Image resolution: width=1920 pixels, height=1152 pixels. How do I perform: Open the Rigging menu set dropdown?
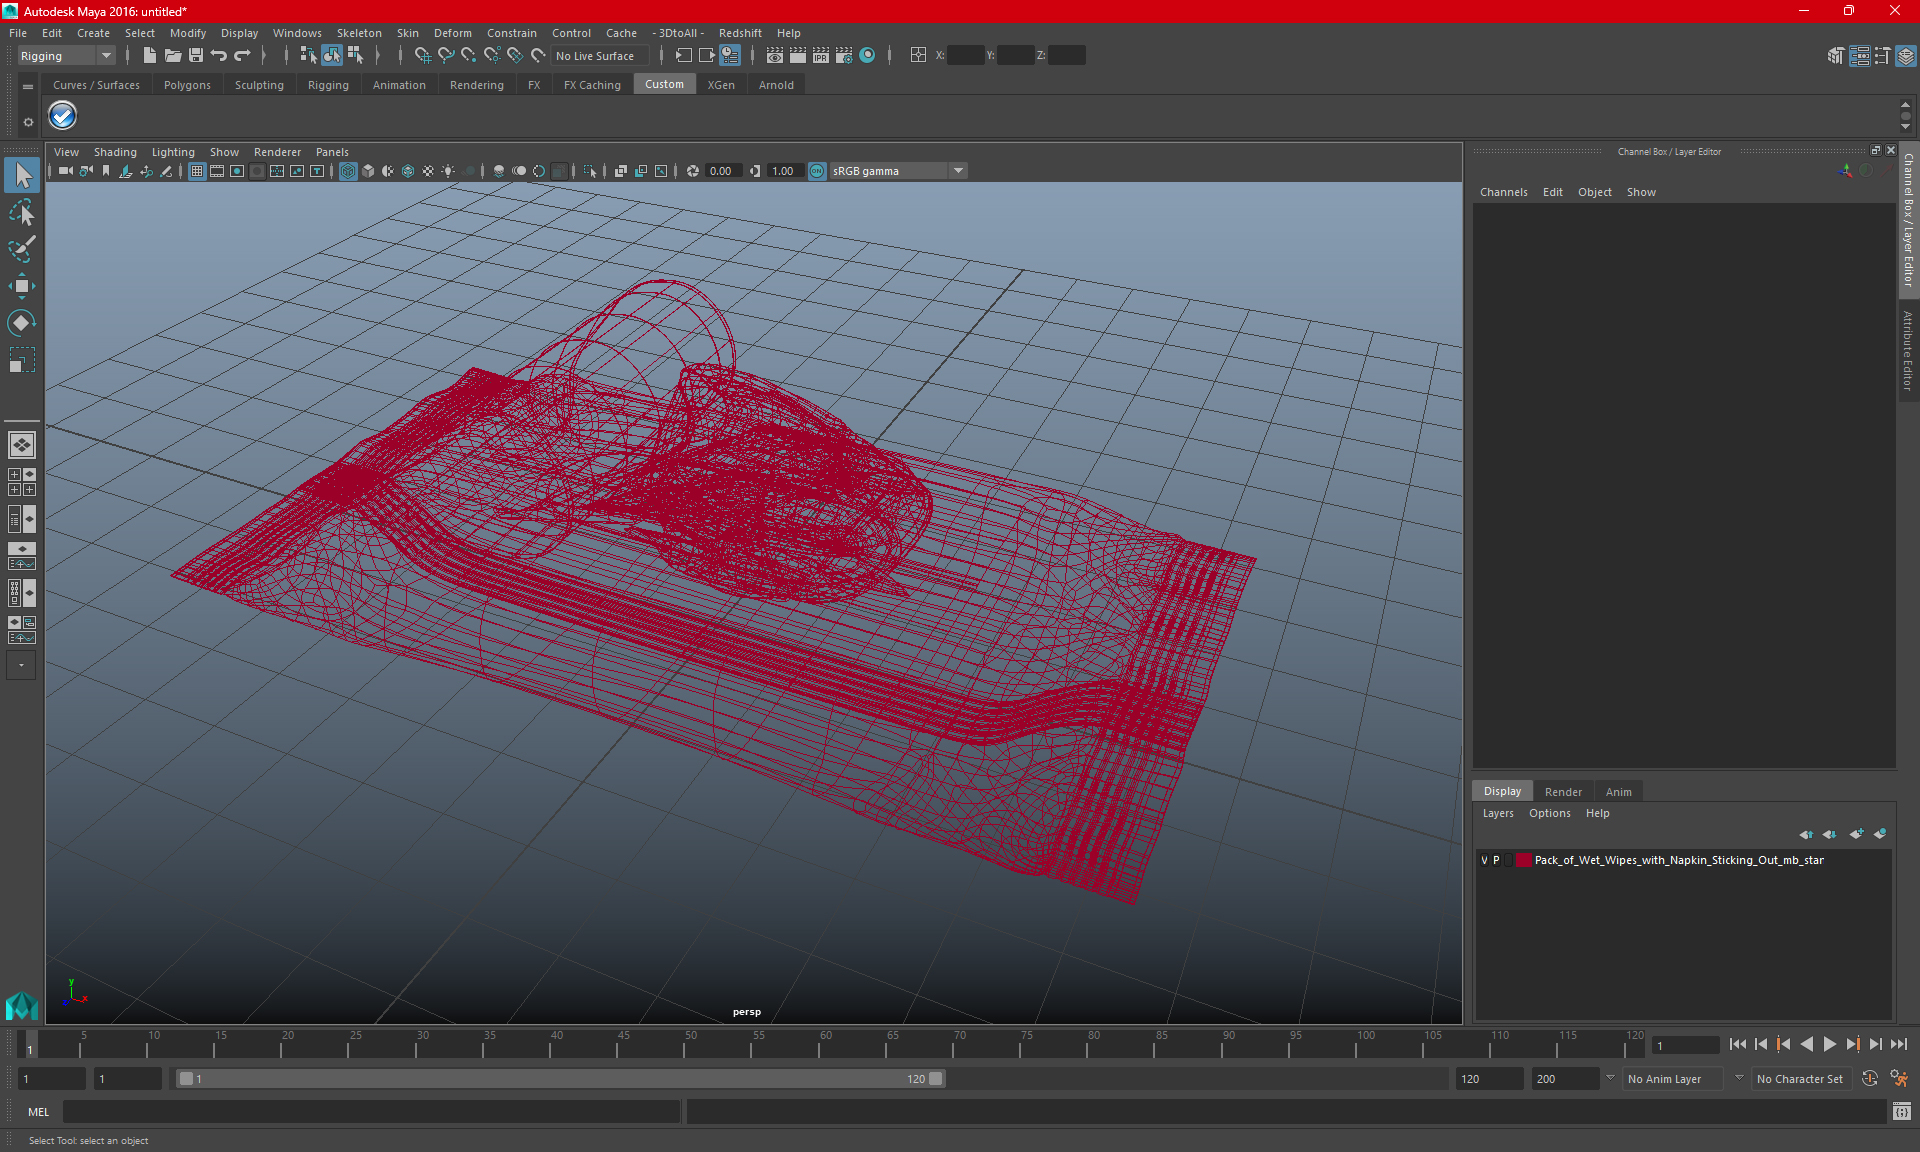point(66,56)
